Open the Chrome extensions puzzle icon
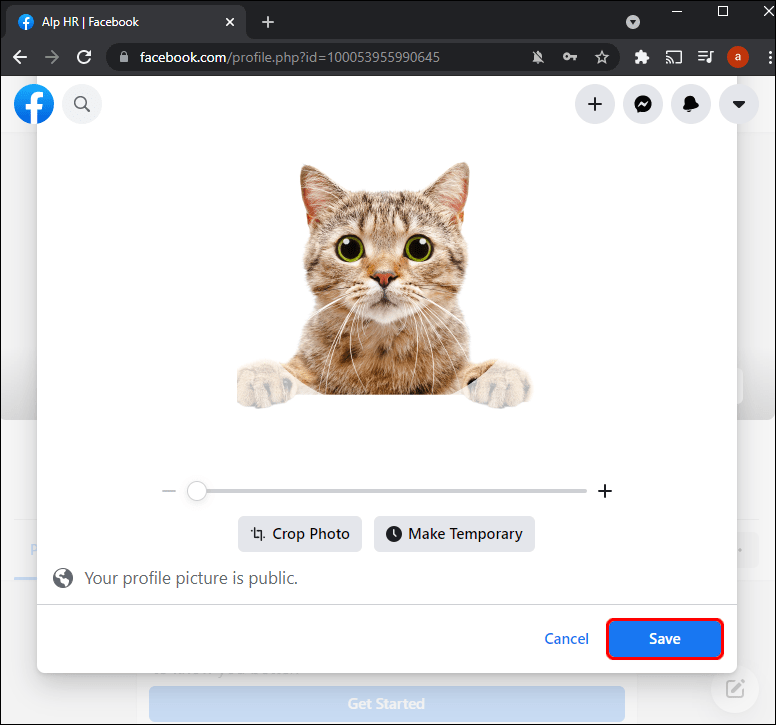776x725 pixels. click(641, 57)
